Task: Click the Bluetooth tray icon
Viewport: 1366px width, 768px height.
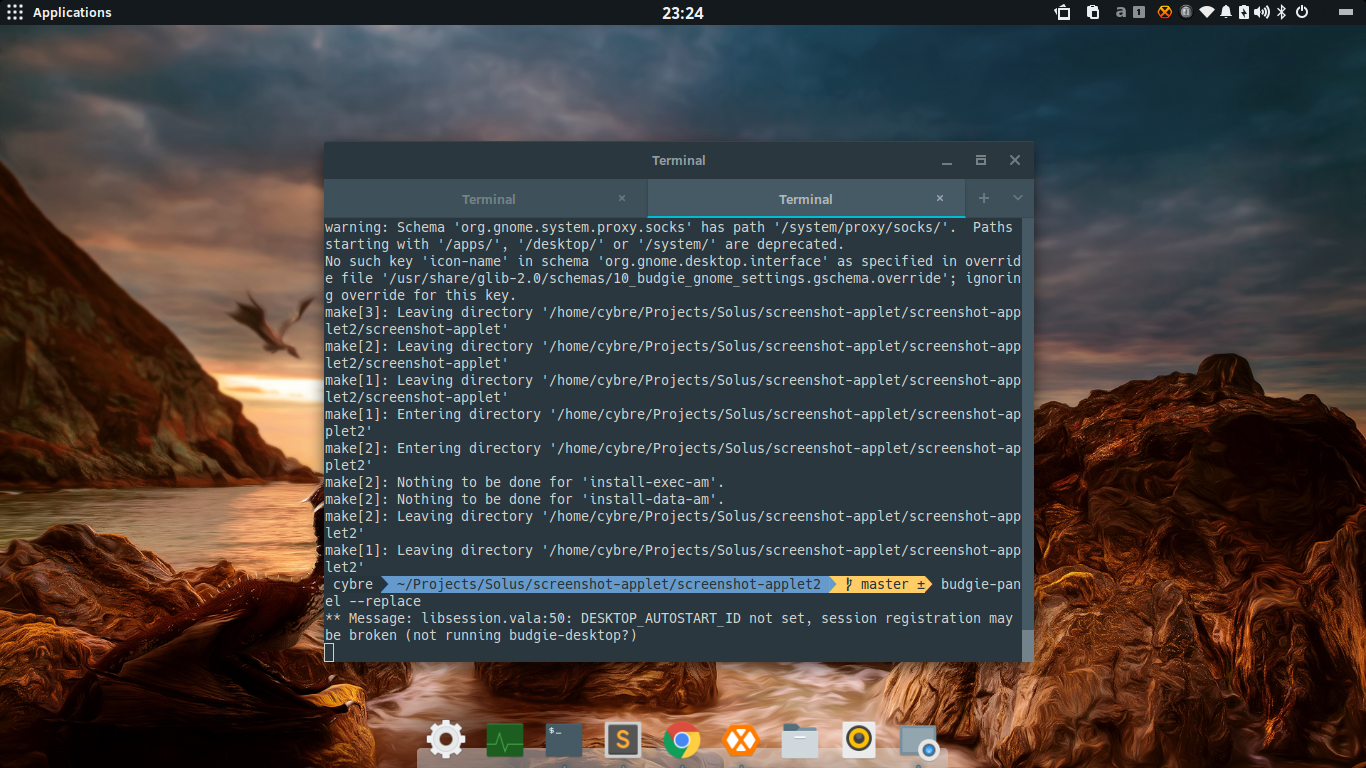Action: click(x=1282, y=12)
